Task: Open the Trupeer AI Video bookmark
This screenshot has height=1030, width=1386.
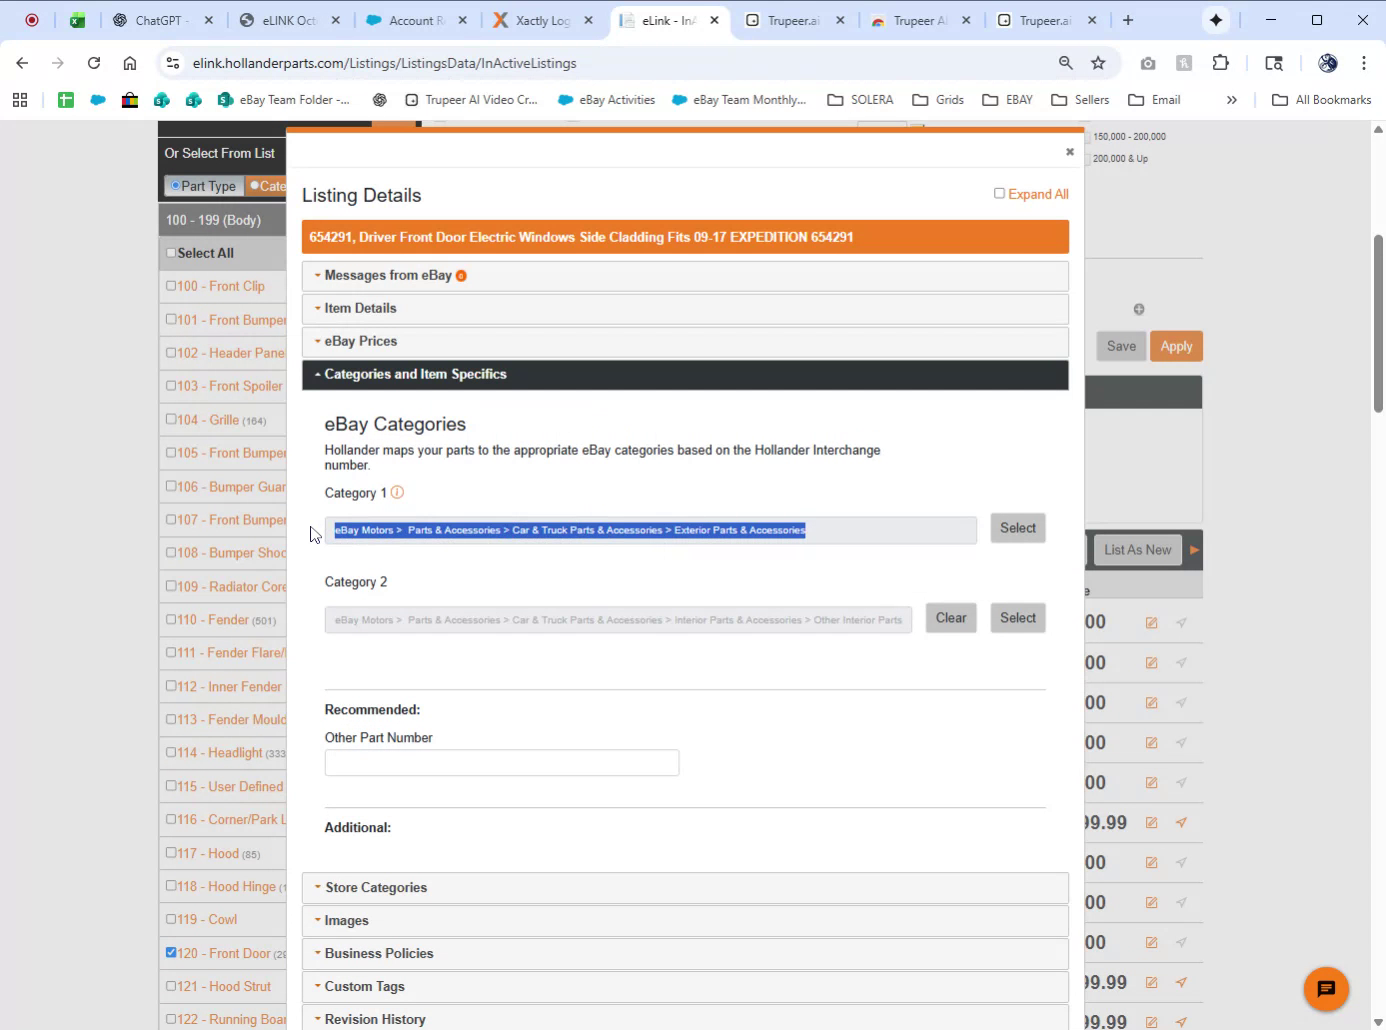Action: 472,100
